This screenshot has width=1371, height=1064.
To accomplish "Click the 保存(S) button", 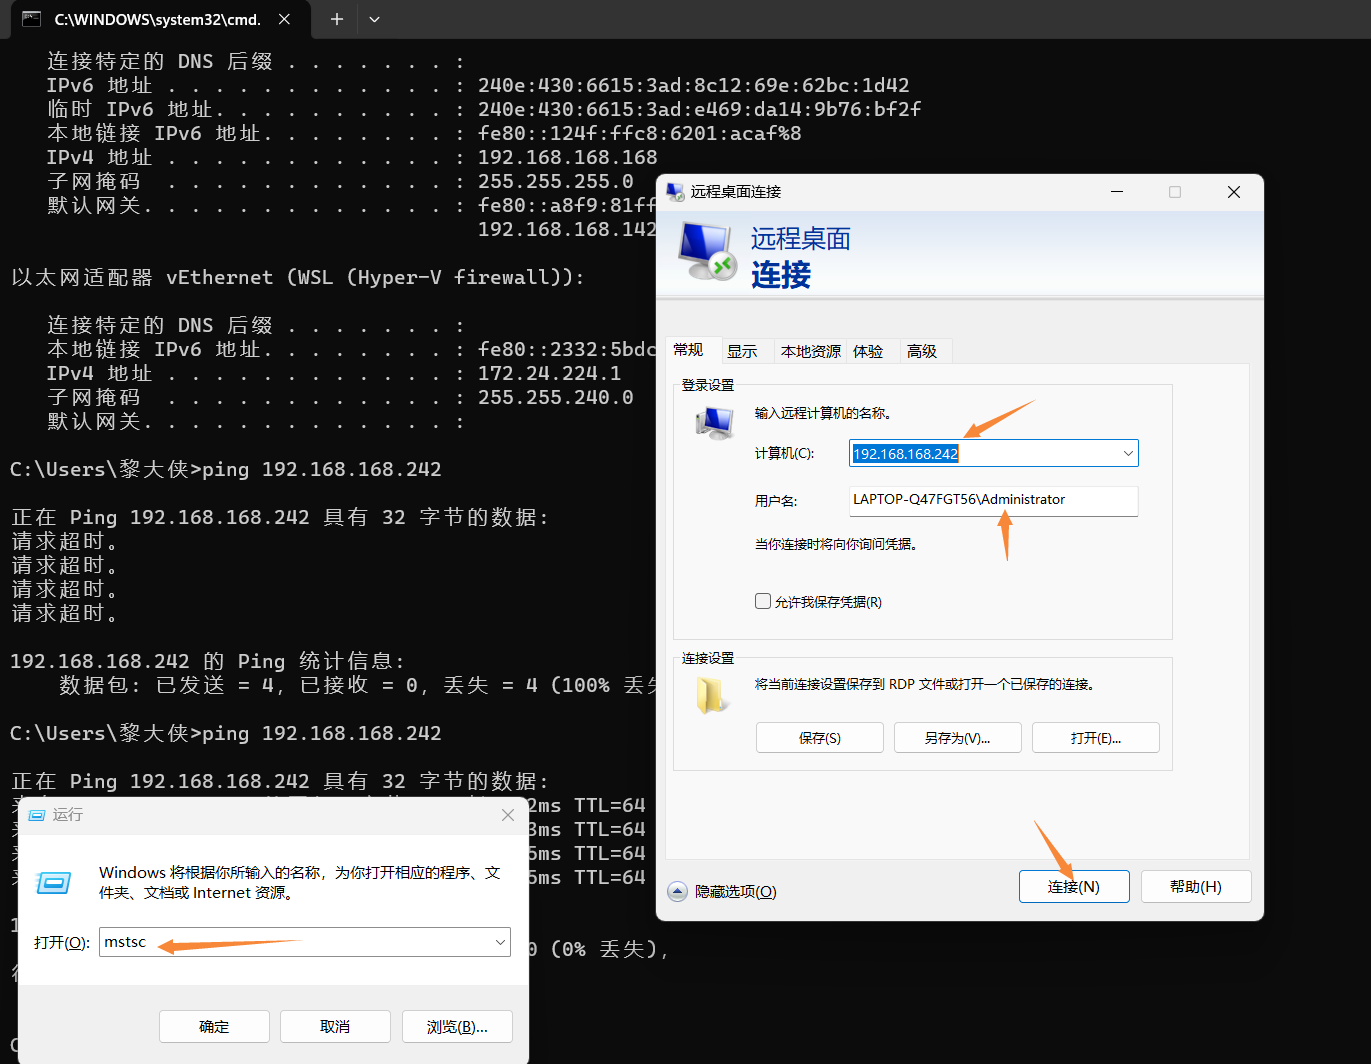I will click(820, 738).
